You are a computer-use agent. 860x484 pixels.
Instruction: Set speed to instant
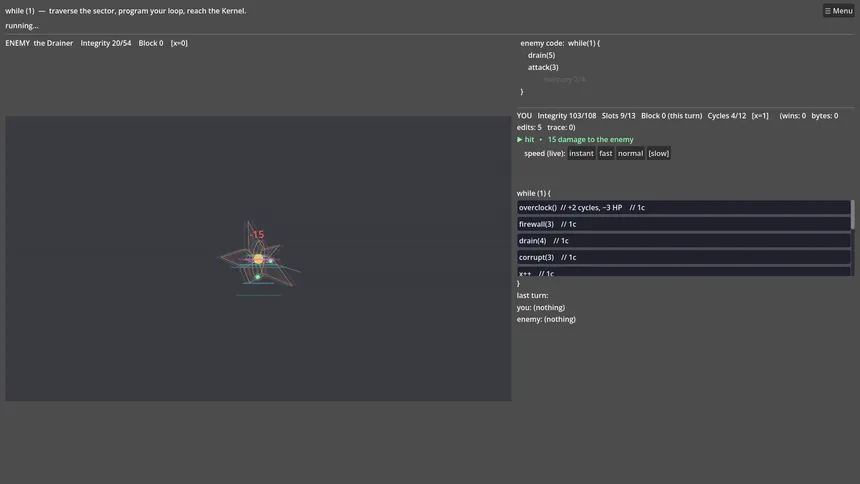[581, 153]
